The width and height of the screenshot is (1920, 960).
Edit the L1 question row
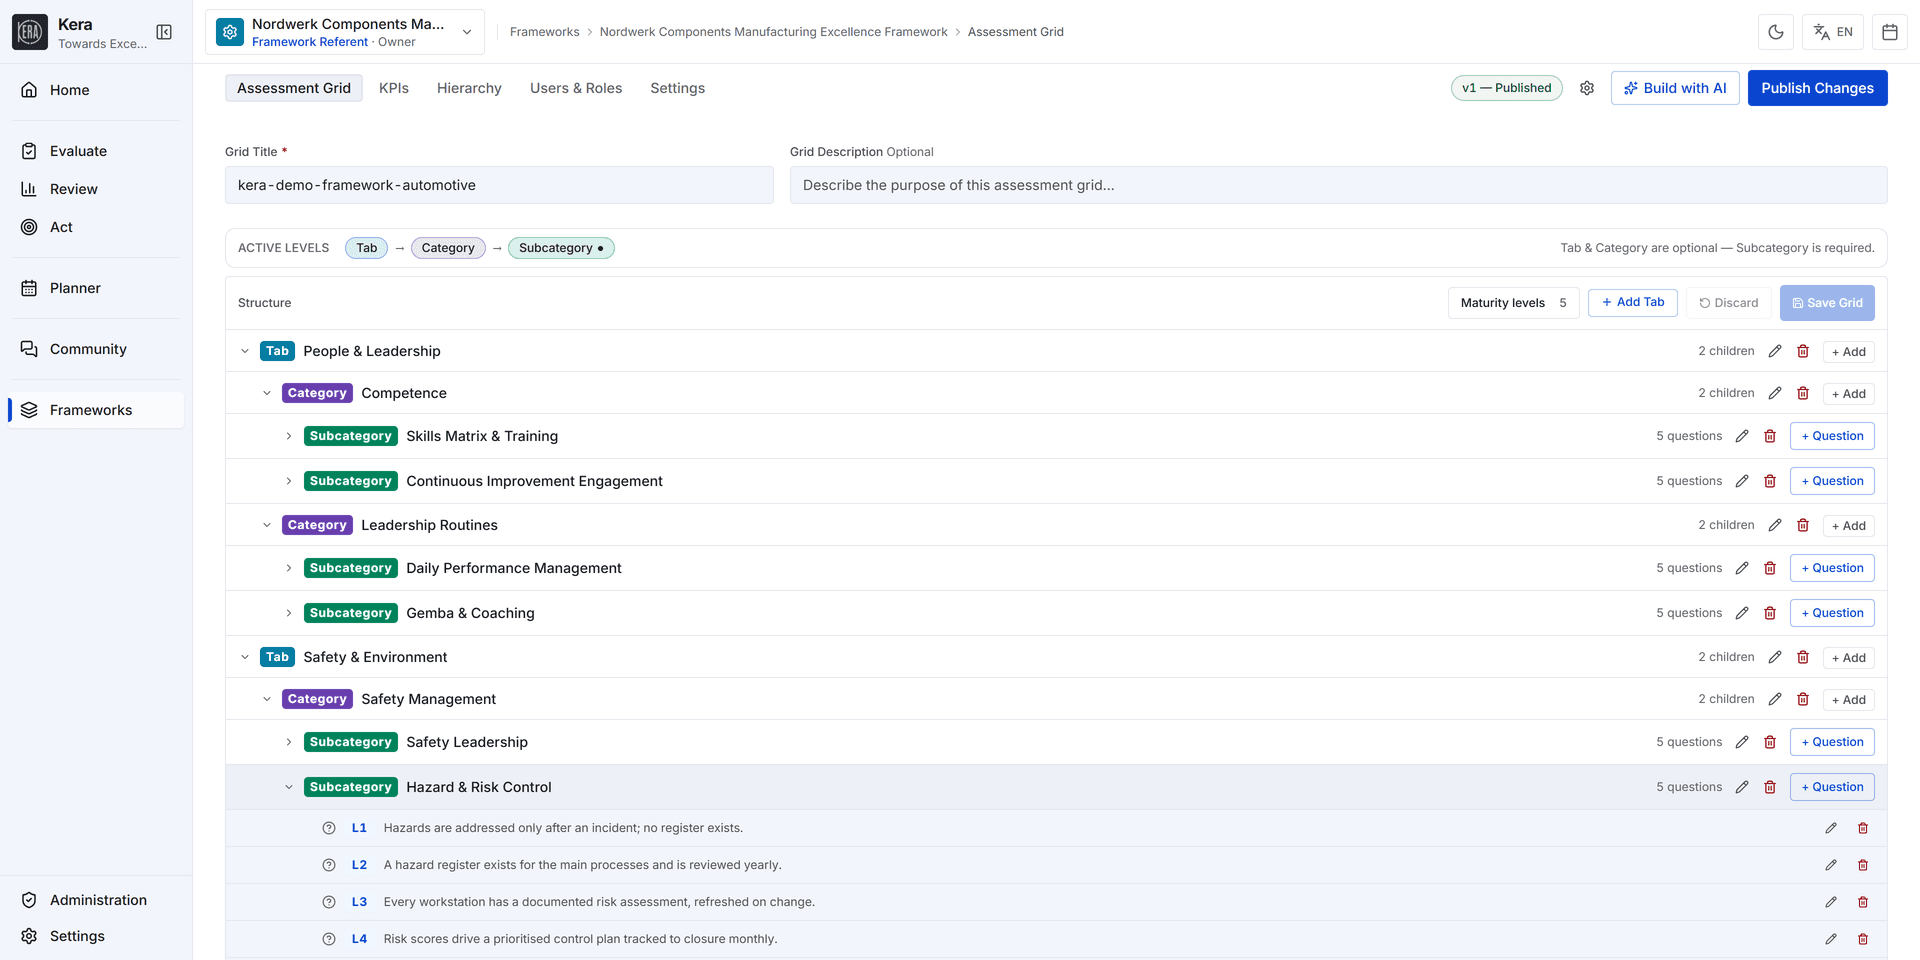(x=1831, y=828)
